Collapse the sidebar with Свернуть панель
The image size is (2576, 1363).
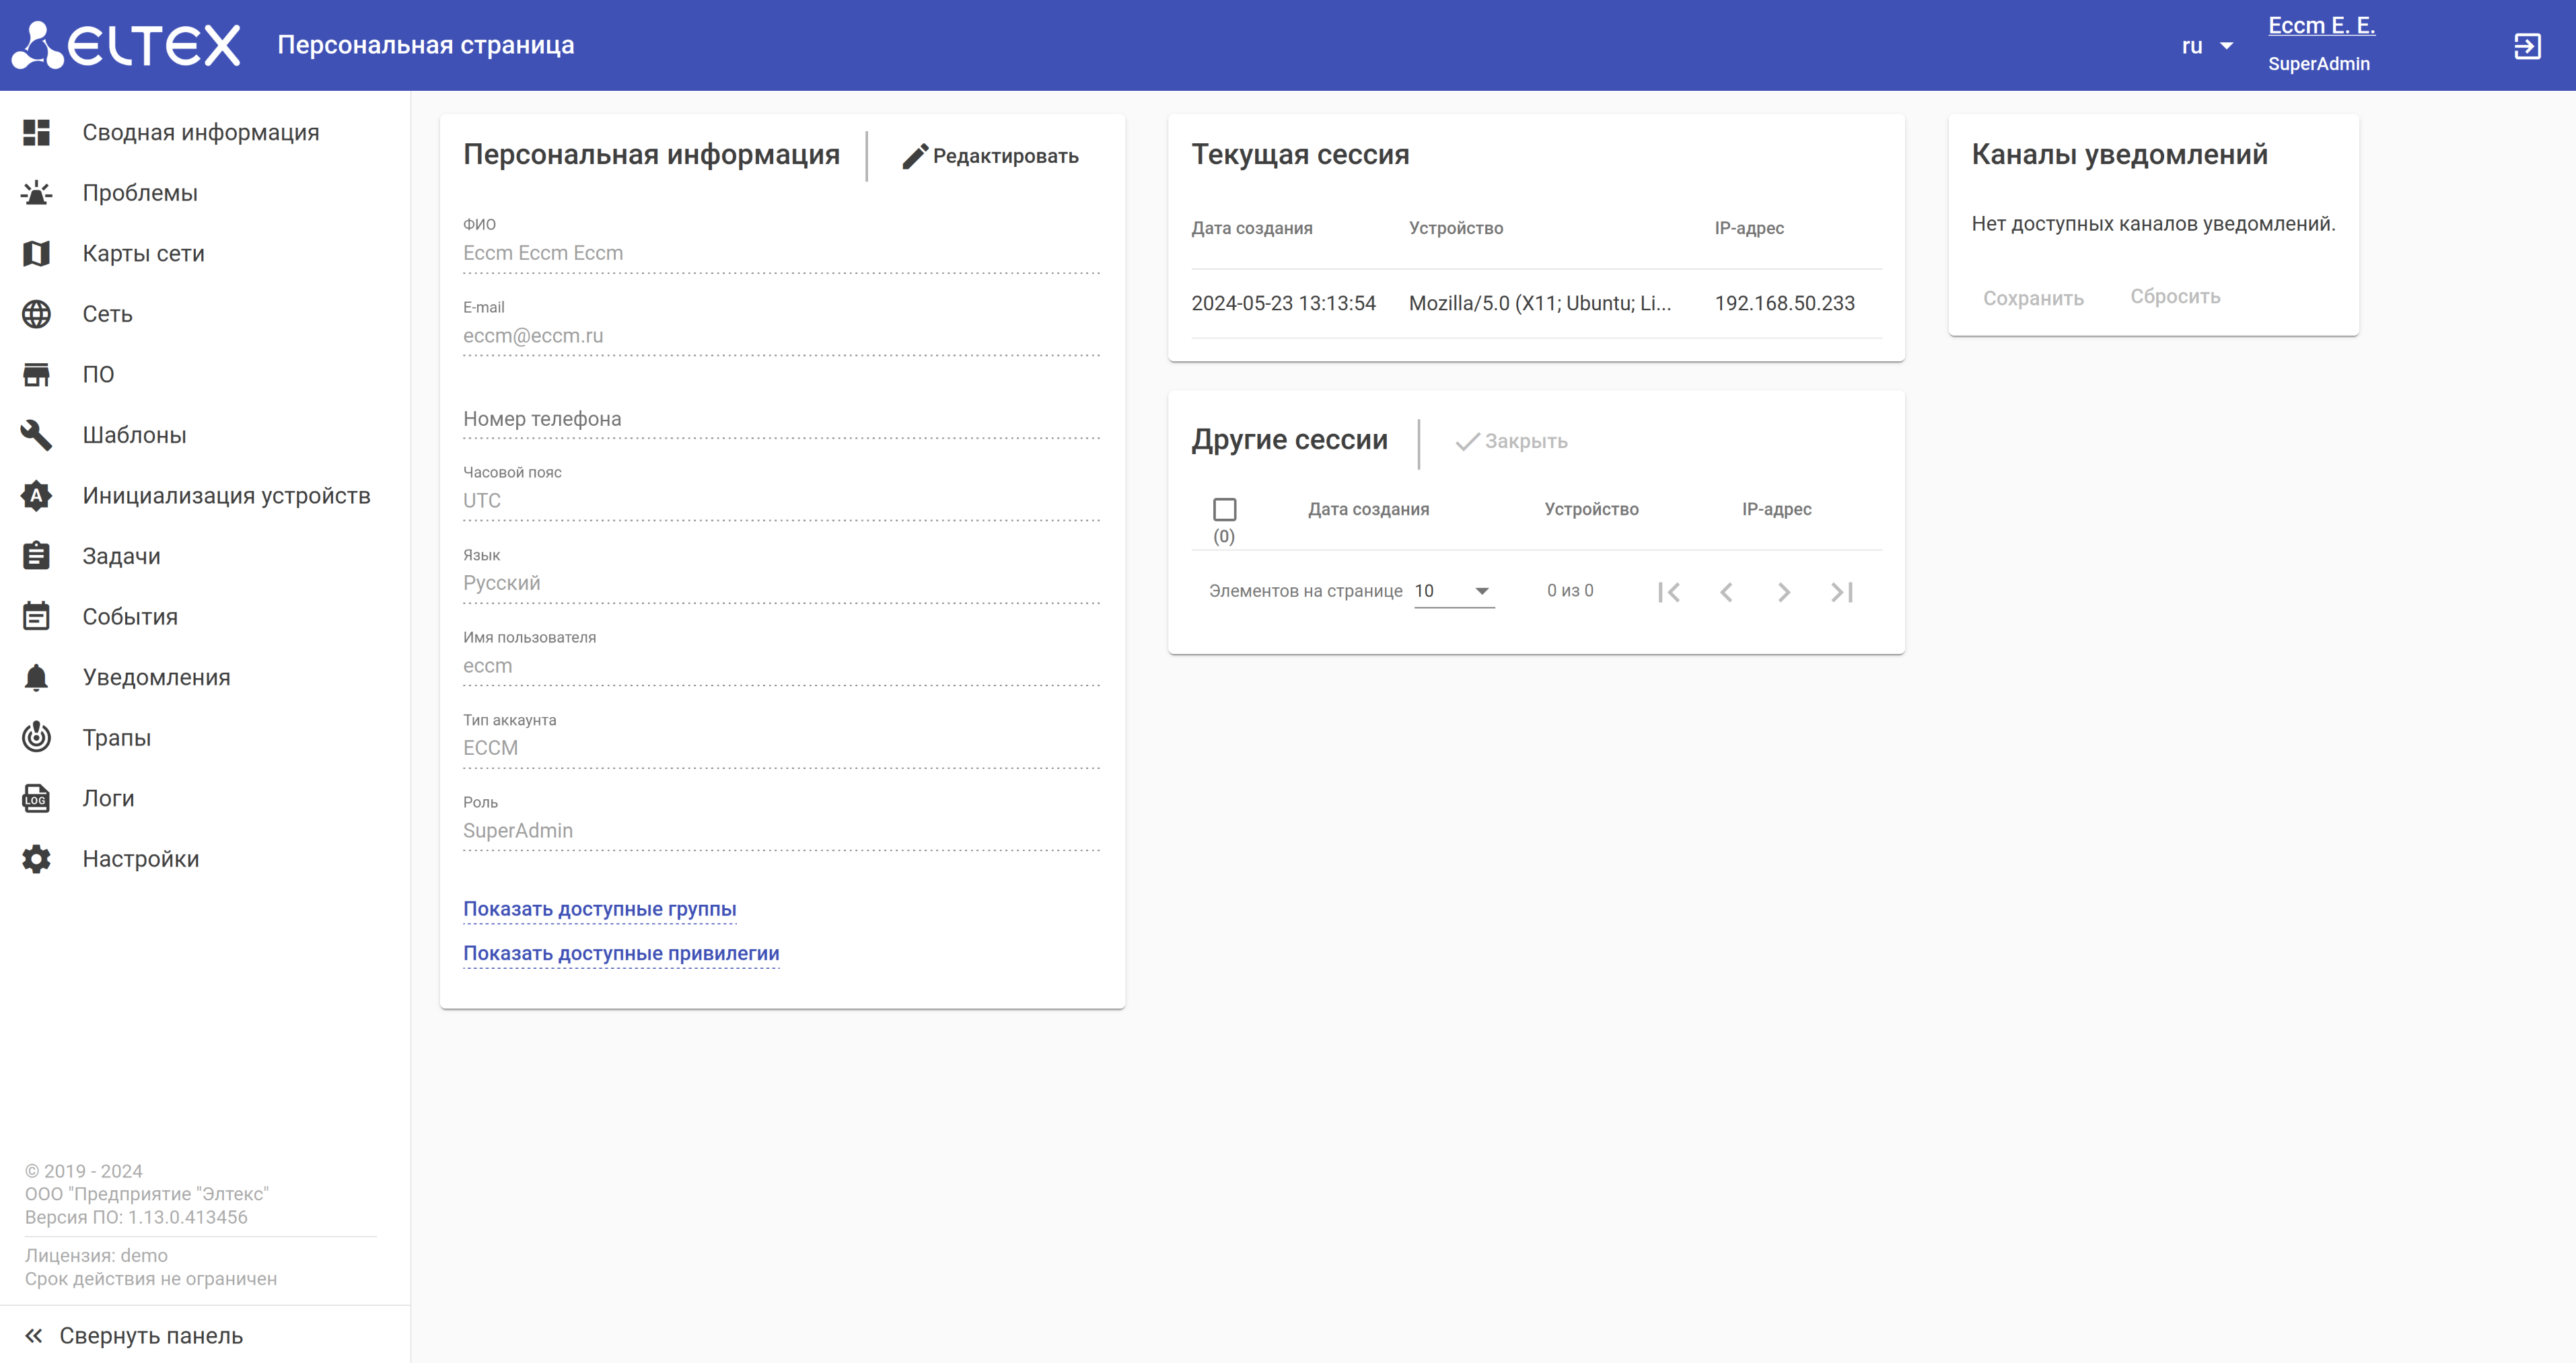134,1335
